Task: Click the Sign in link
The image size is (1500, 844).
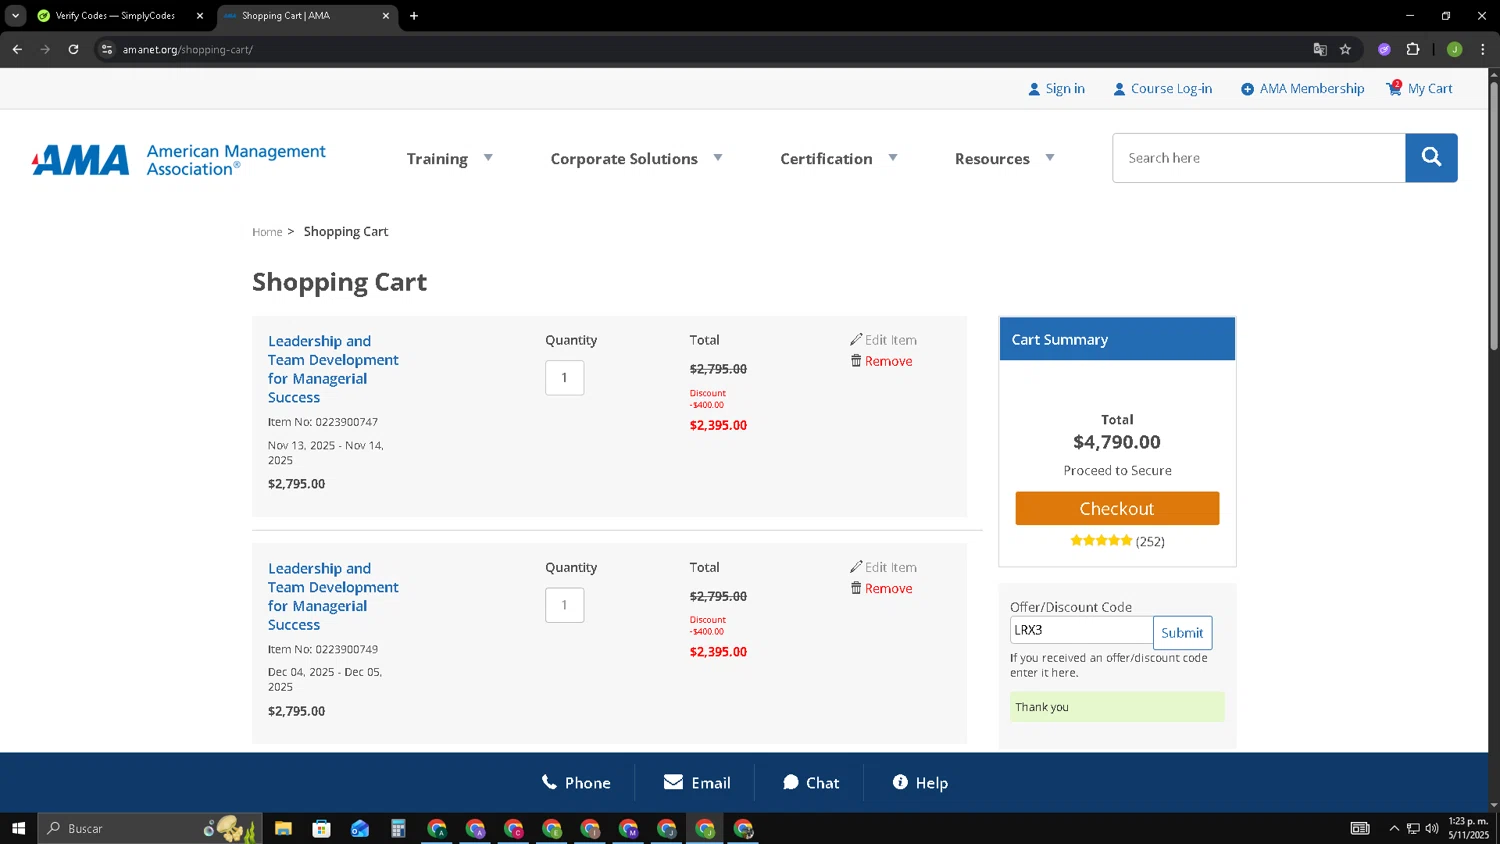Action: click(x=1056, y=88)
